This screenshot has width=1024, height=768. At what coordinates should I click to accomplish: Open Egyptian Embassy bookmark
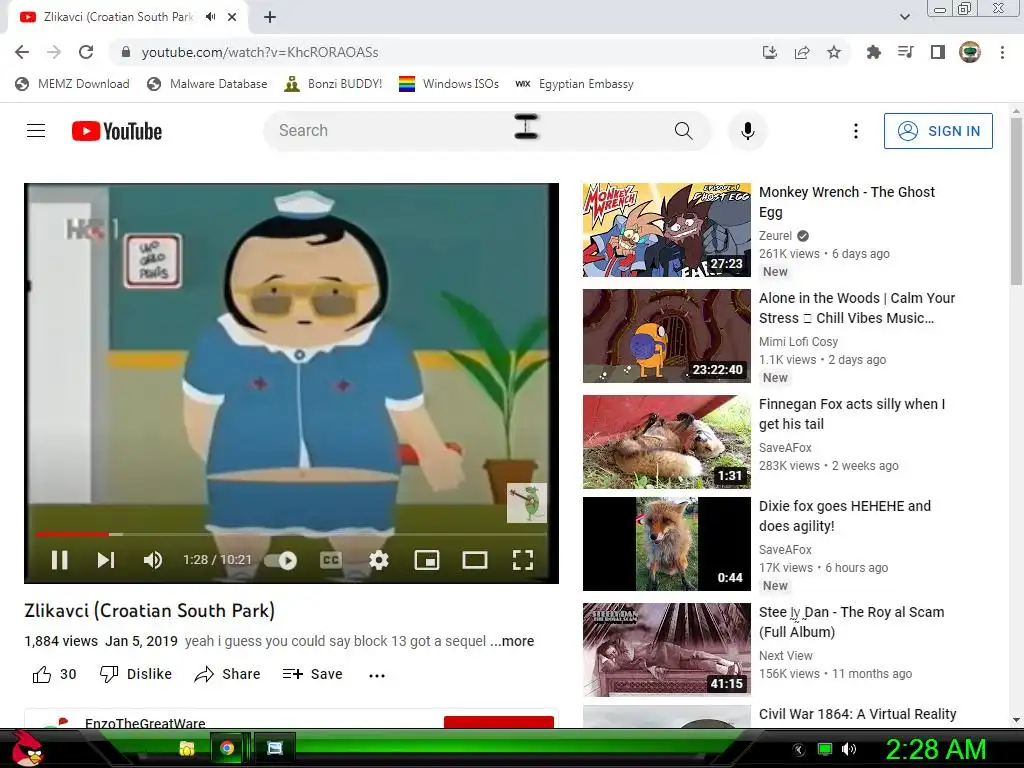(x=575, y=84)
